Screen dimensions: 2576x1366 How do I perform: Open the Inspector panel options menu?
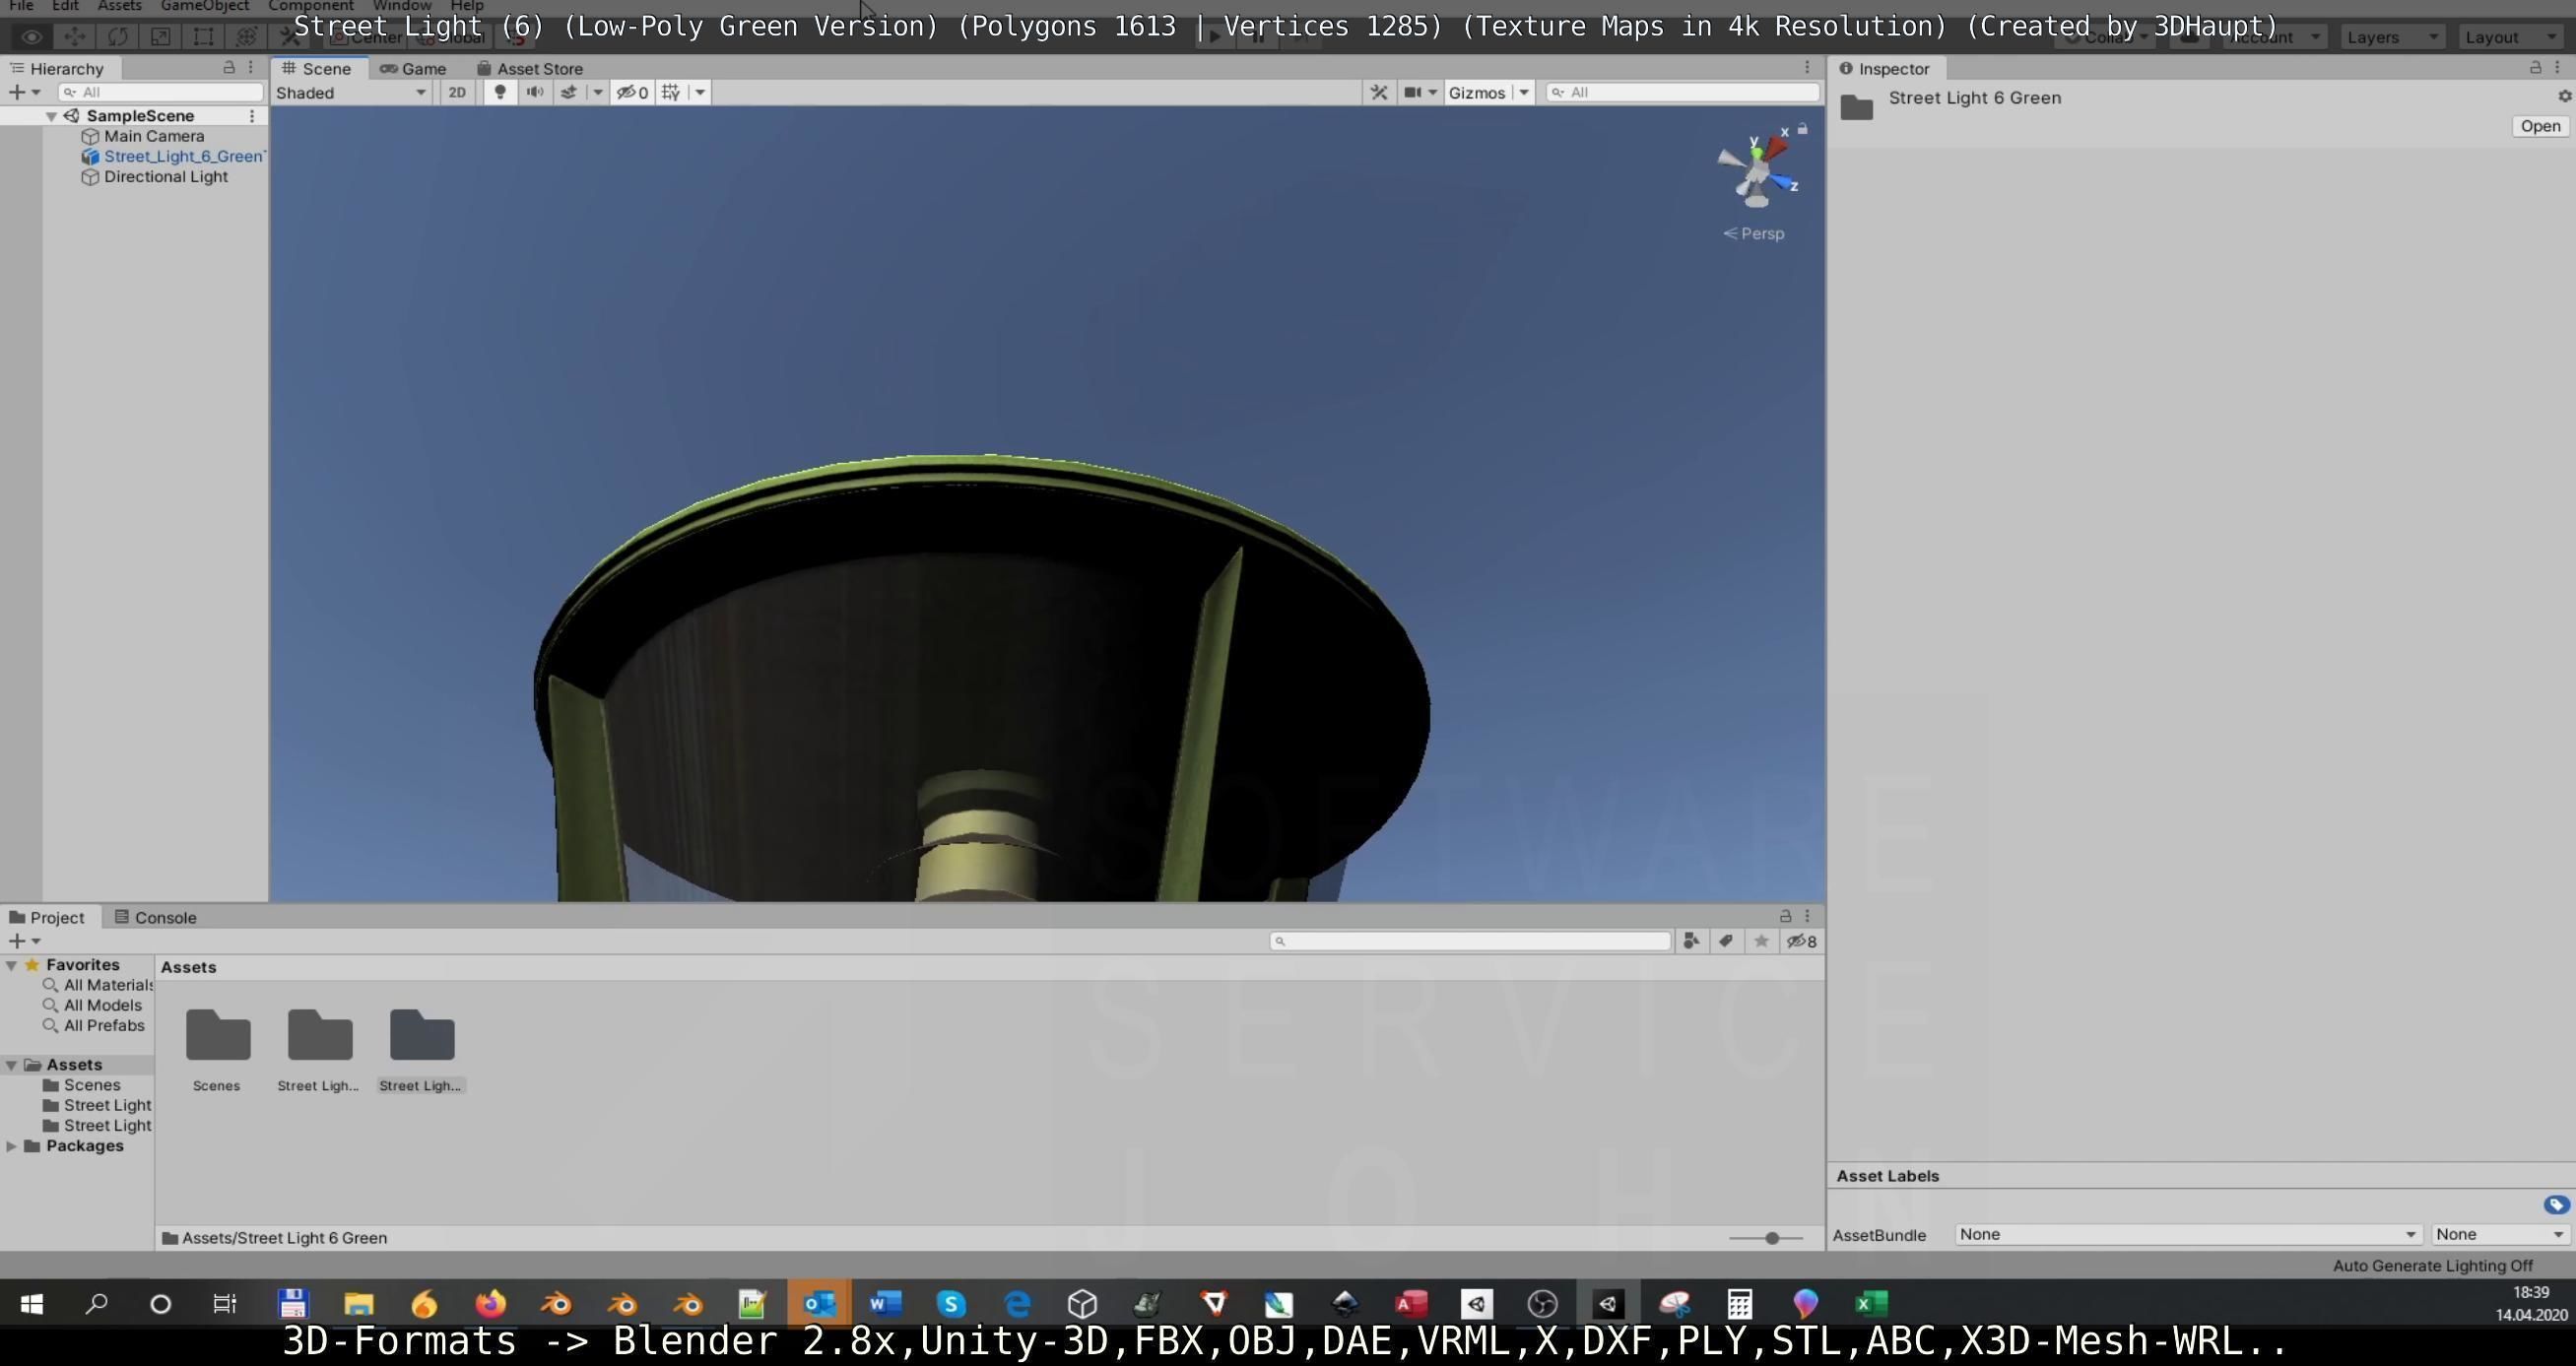click(2558, 67)
